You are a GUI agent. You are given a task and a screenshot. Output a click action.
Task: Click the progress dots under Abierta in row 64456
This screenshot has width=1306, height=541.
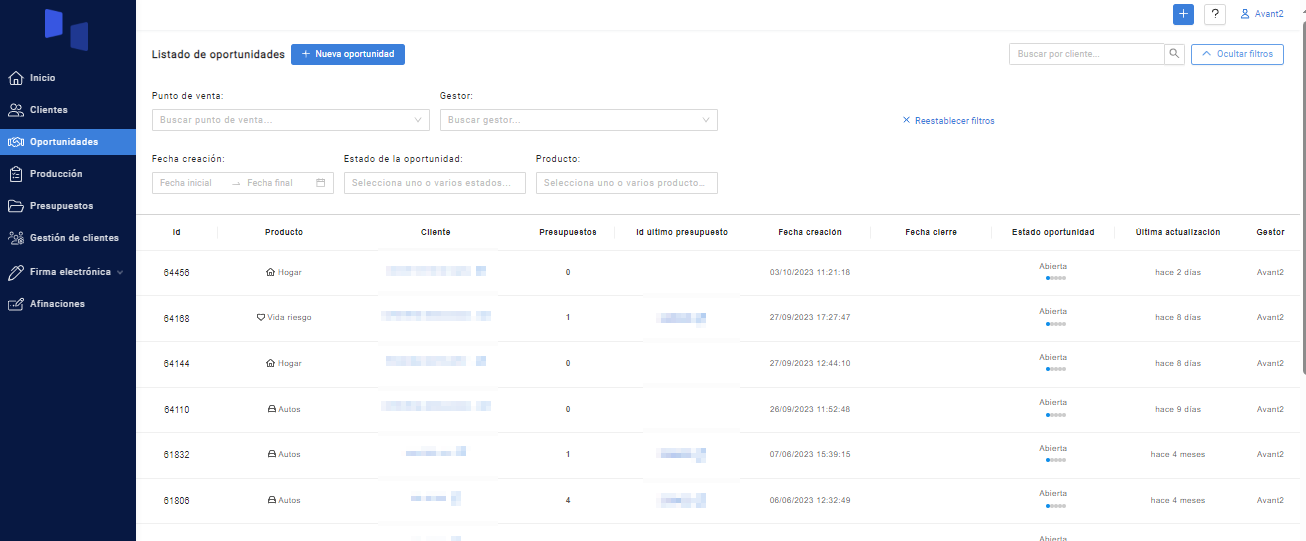pyautogui.click(x=1055, y=278)
